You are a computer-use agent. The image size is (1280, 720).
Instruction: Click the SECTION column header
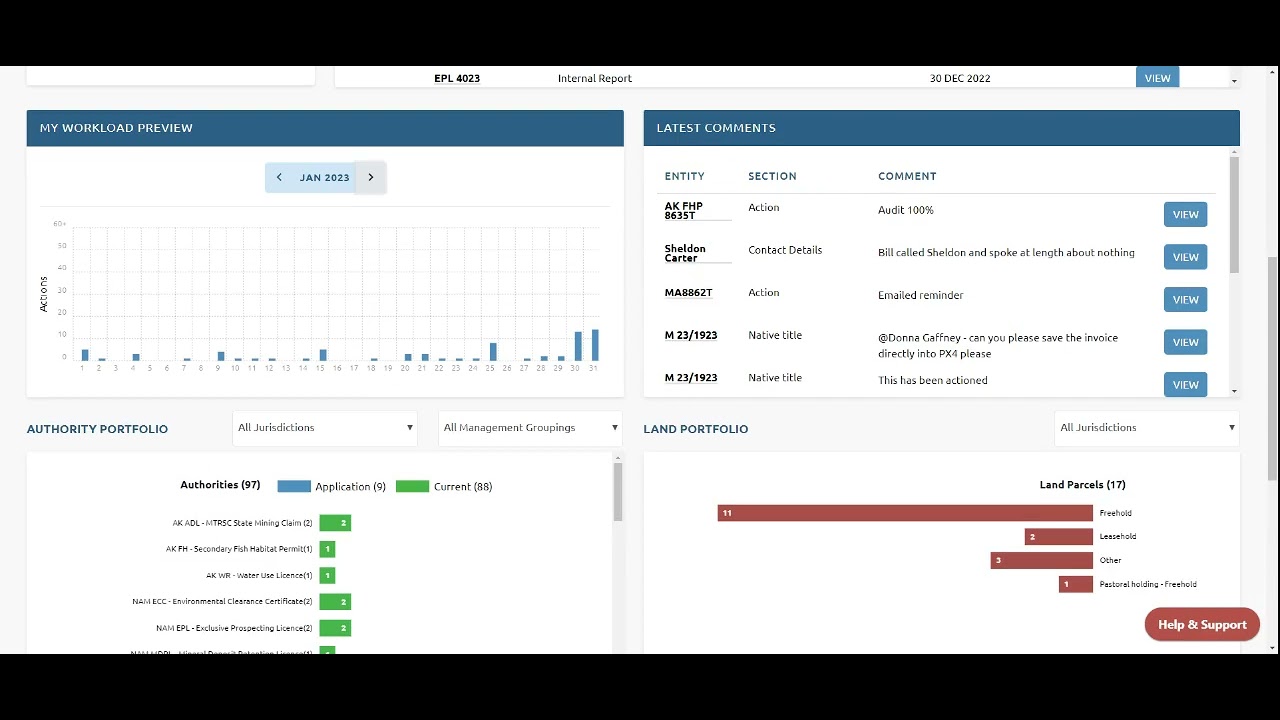tap(772, 176)
